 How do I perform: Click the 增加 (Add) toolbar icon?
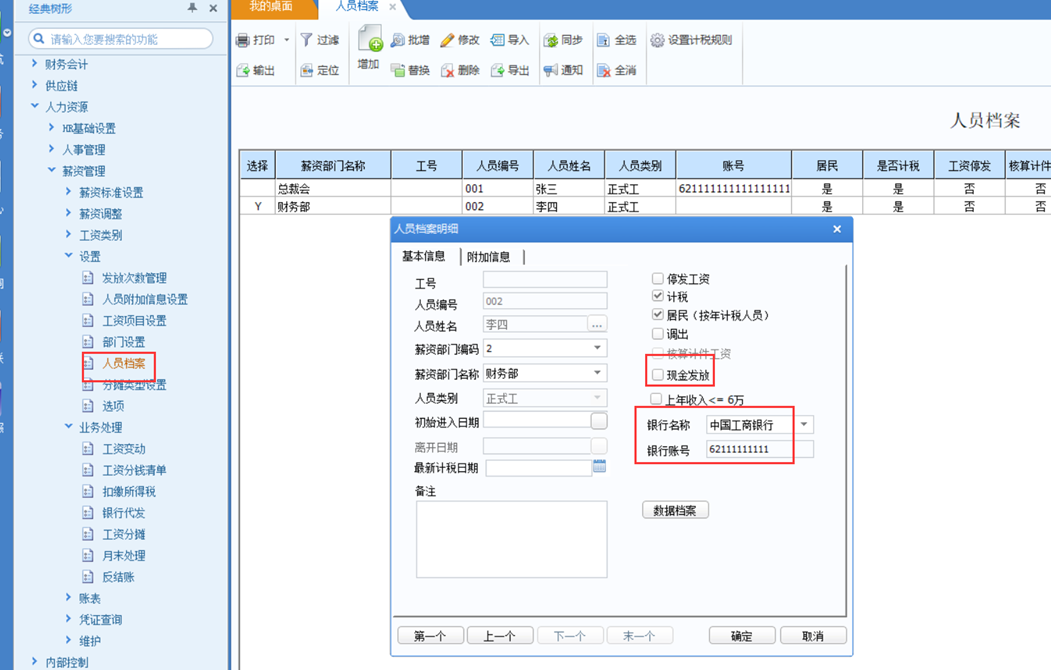pos(370,42)
